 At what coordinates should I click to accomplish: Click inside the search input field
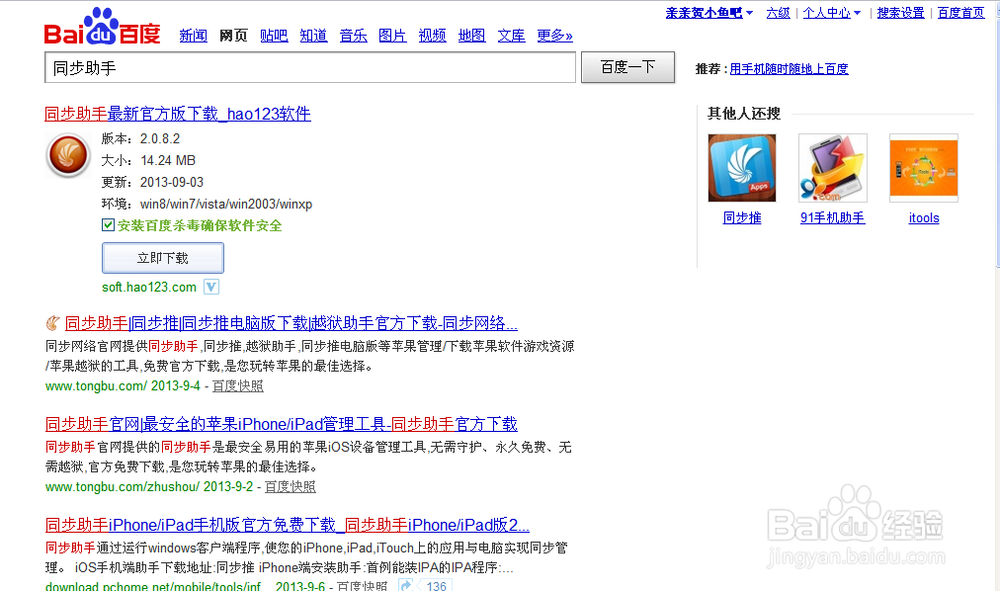pos(300,67)
